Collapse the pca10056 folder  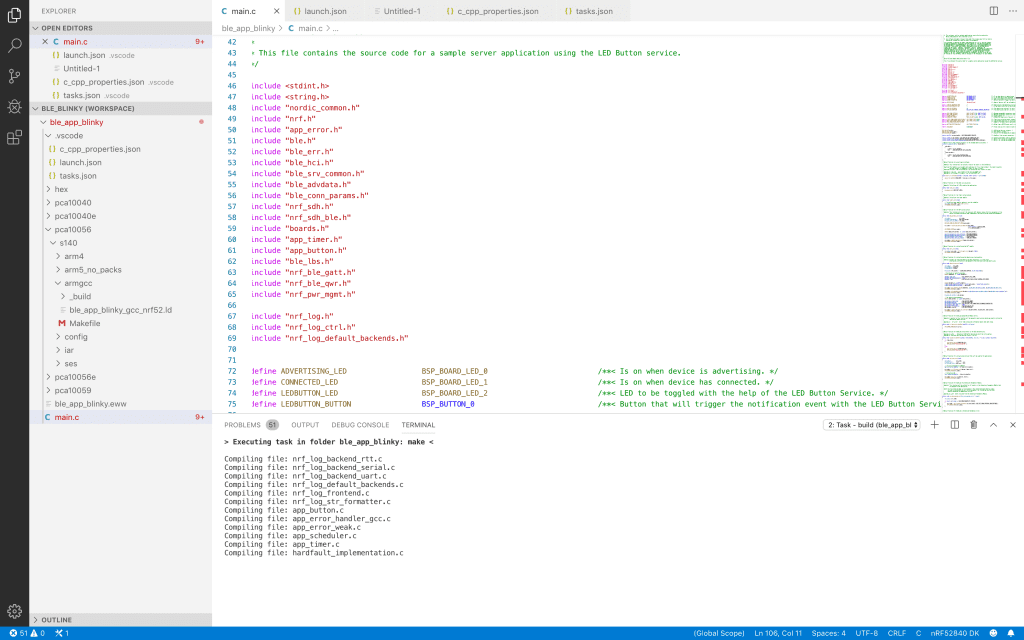point(72,229)
